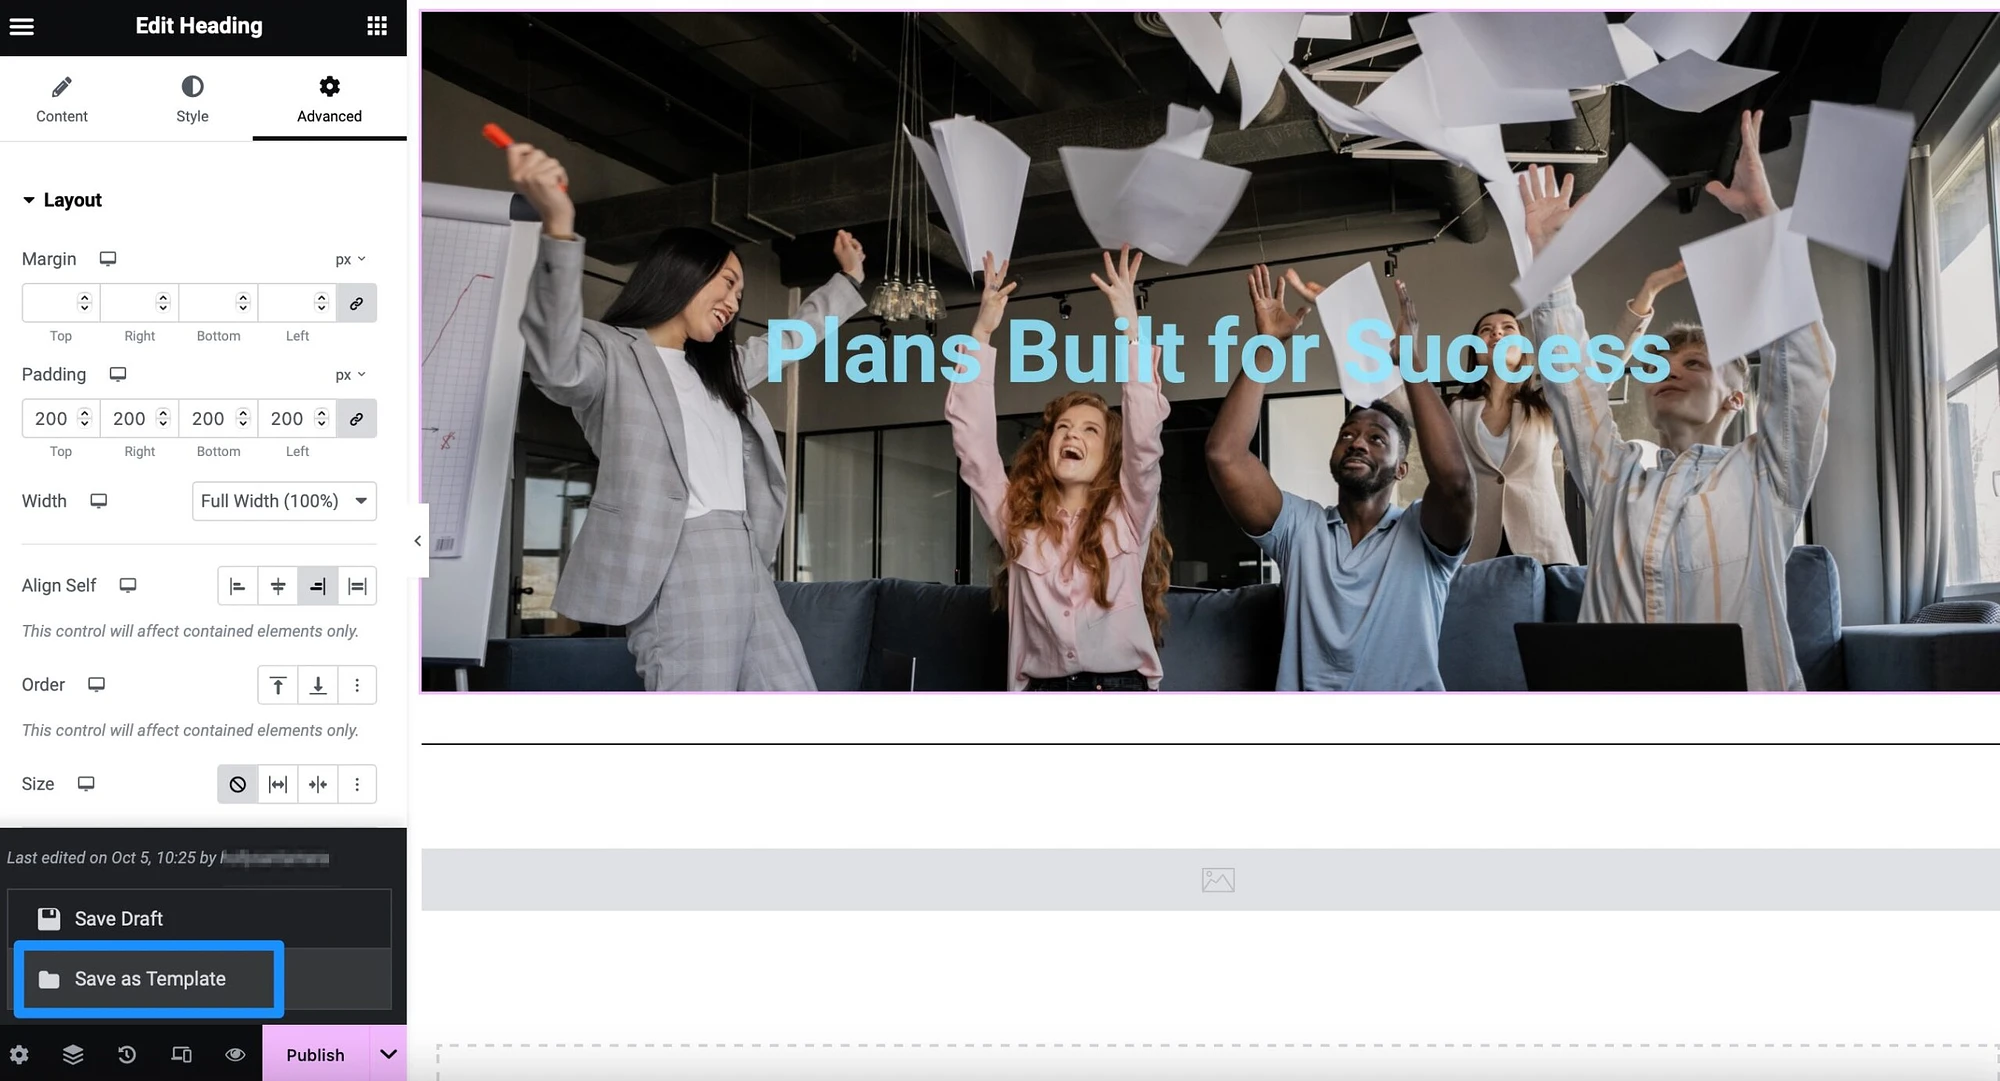This screenshot has height=1081, width=2000.
Task: Click the responsive desktop icon for Padding
Action: (116, 374)
